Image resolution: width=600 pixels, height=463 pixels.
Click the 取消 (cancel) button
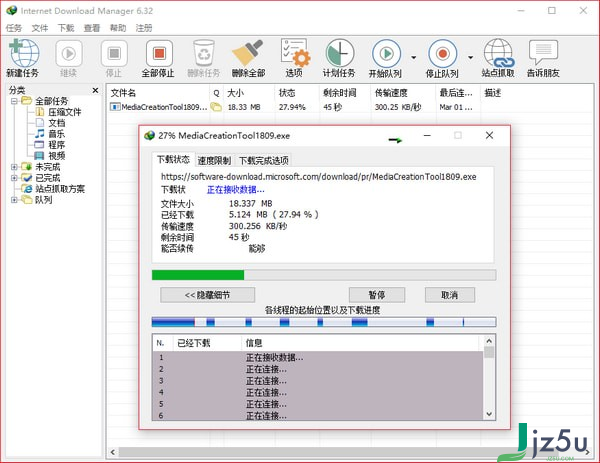click(x=450, y=295)
